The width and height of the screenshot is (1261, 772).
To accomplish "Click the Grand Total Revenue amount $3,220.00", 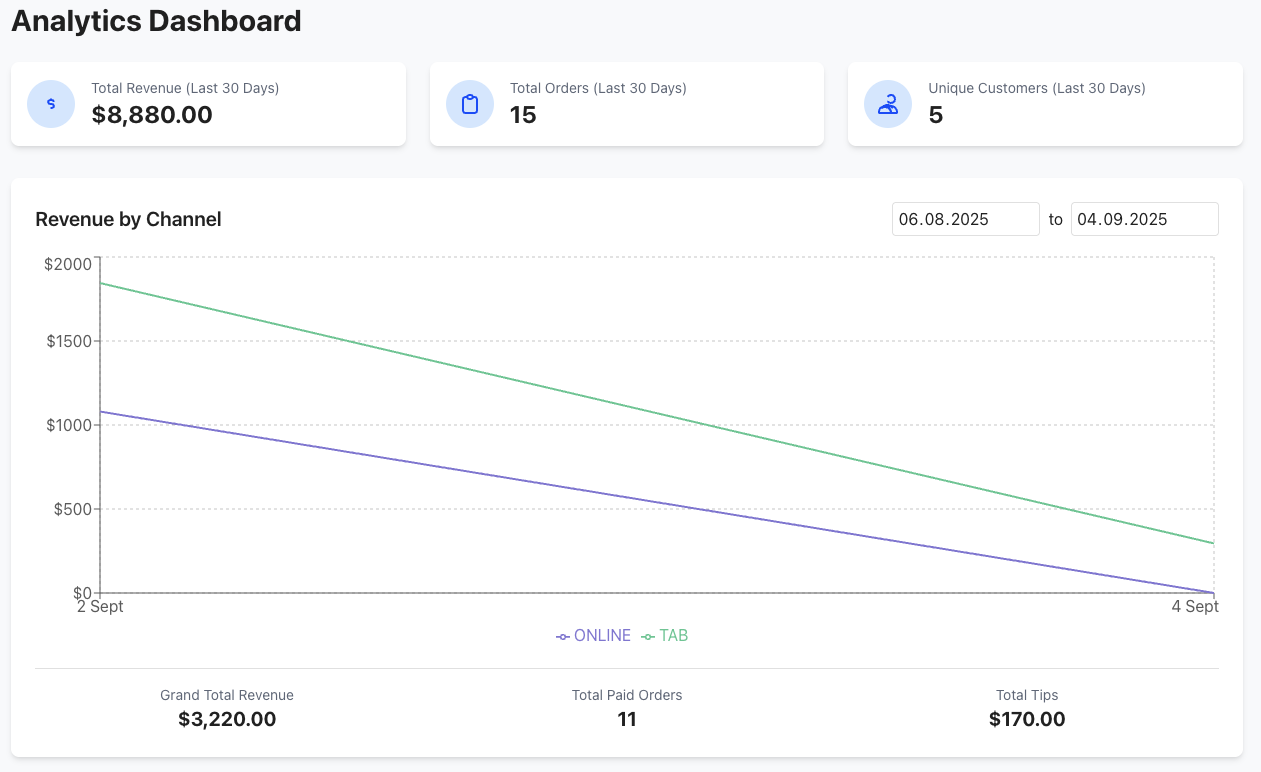I will click(227, 719).
